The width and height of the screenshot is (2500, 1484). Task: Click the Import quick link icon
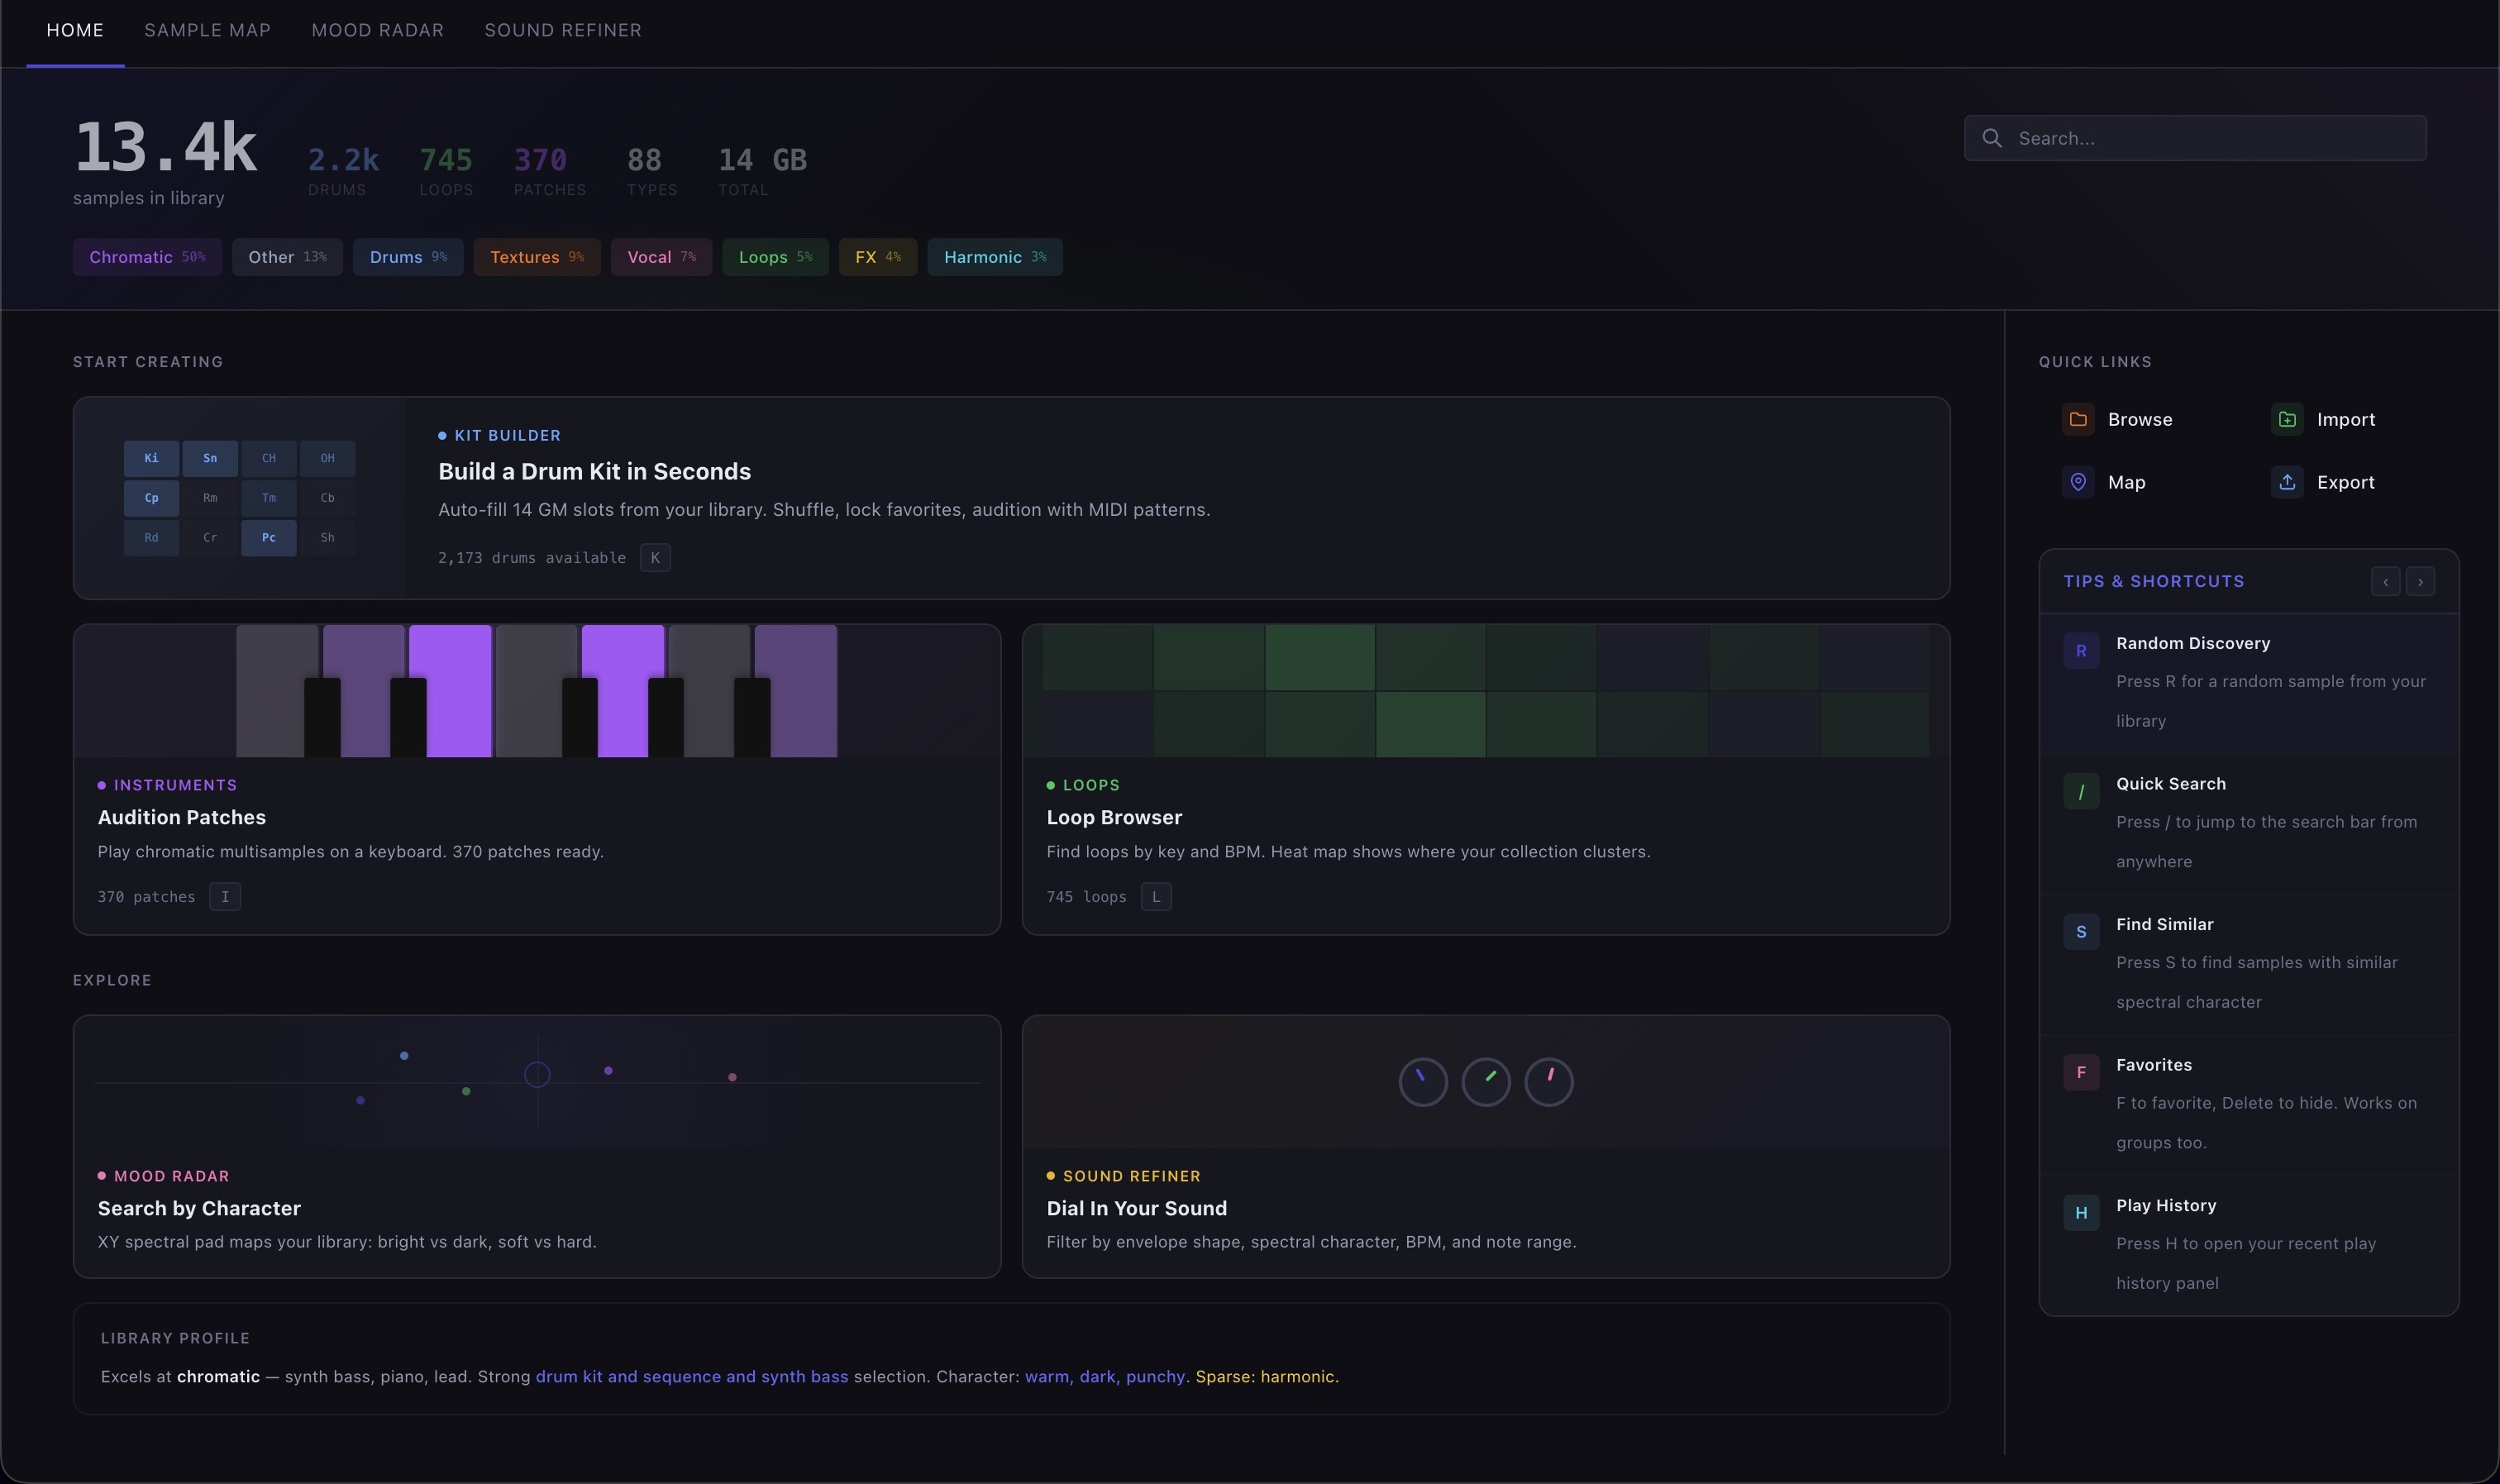point(2288,419)
